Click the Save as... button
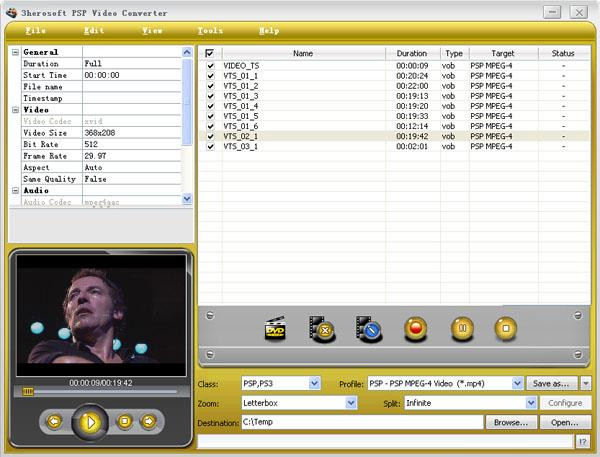The image size is (600, 457). (x=552, y=383)
